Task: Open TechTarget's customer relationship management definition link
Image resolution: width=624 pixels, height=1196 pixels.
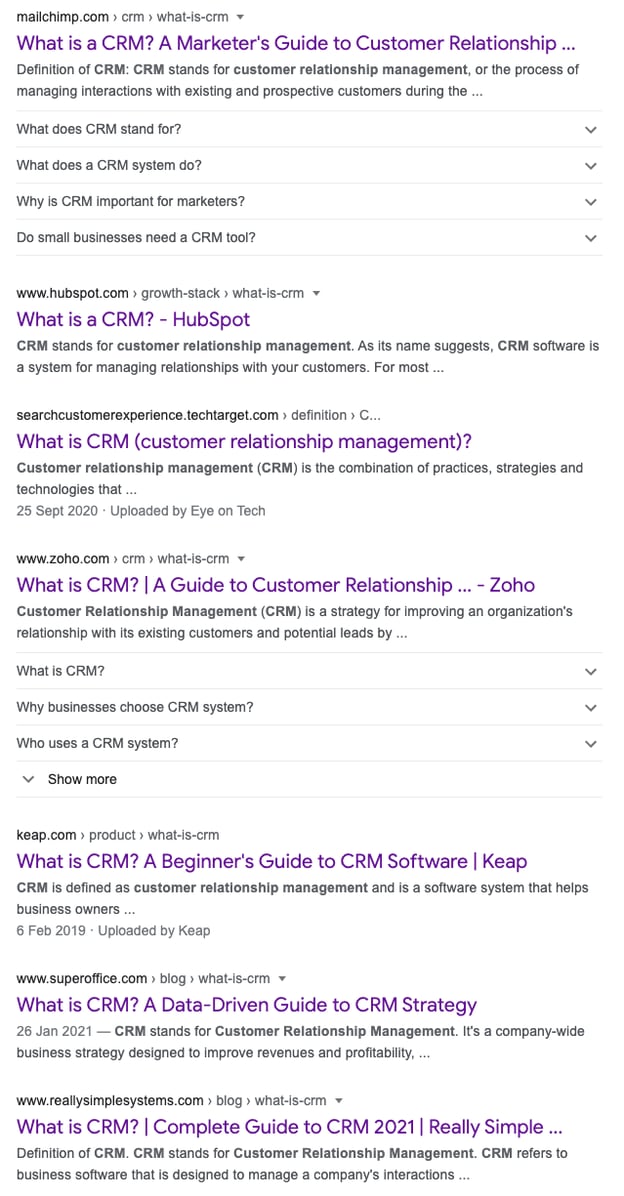Action: (244, 442)
